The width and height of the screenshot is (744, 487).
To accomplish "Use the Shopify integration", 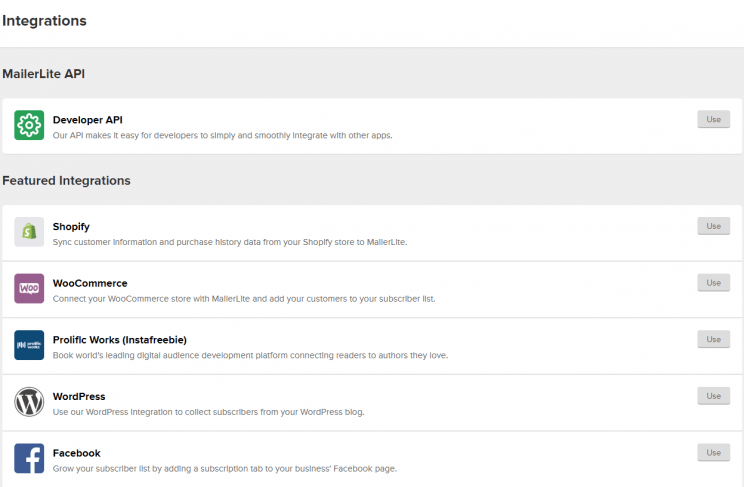I will pos(713,226).
